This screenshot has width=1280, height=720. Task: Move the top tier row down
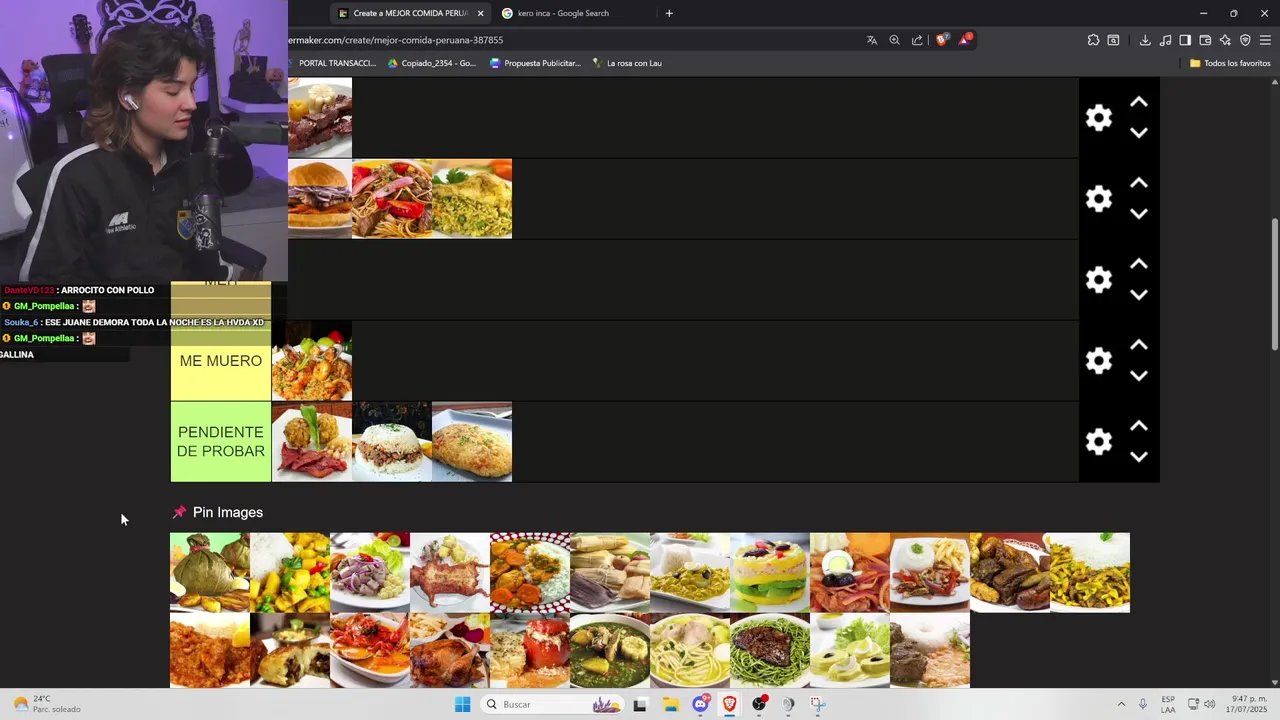[1138, 133]
